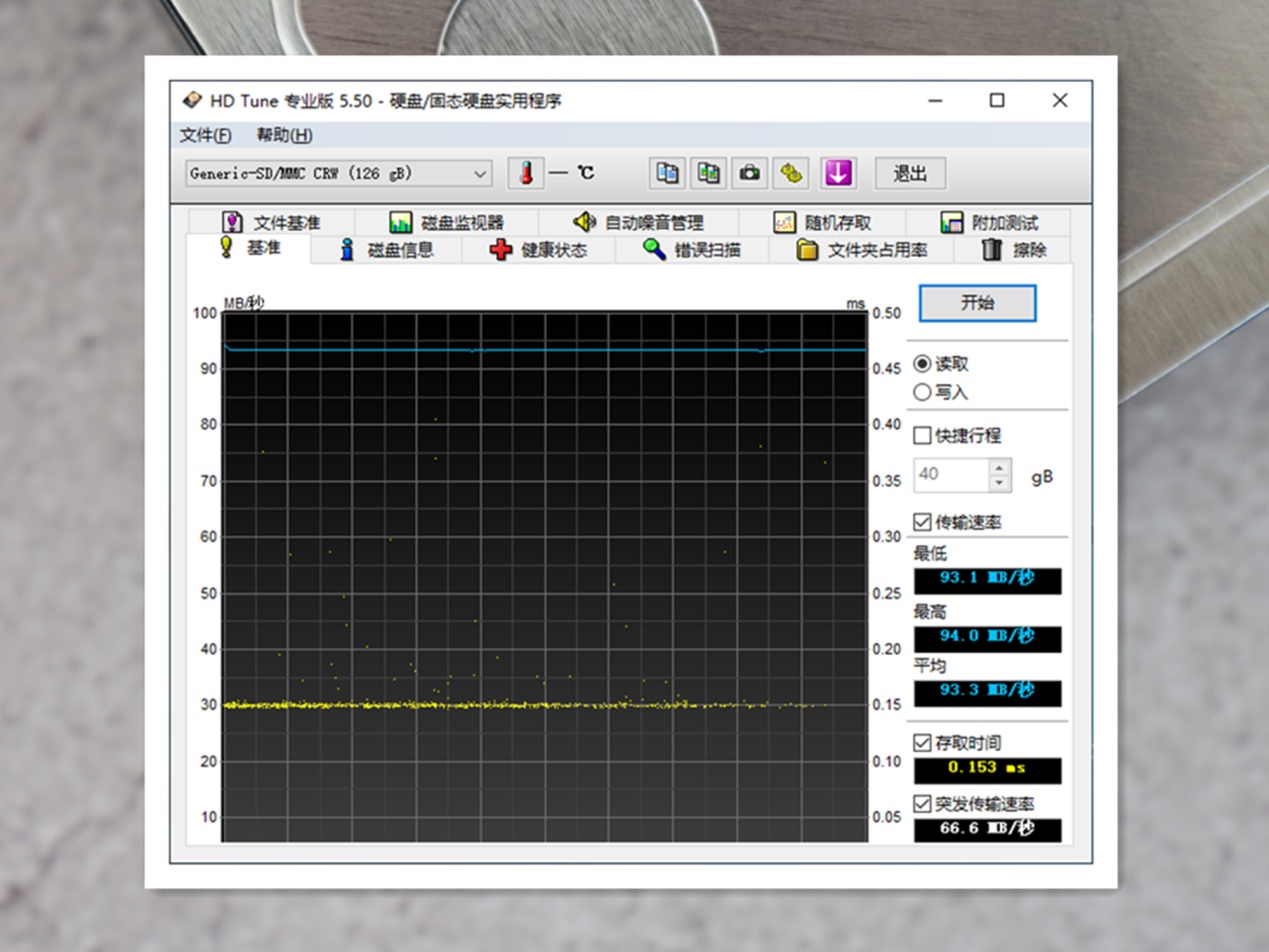Open the 健康状态 health tab
1269x952 pixels.
tap(539, 250)
